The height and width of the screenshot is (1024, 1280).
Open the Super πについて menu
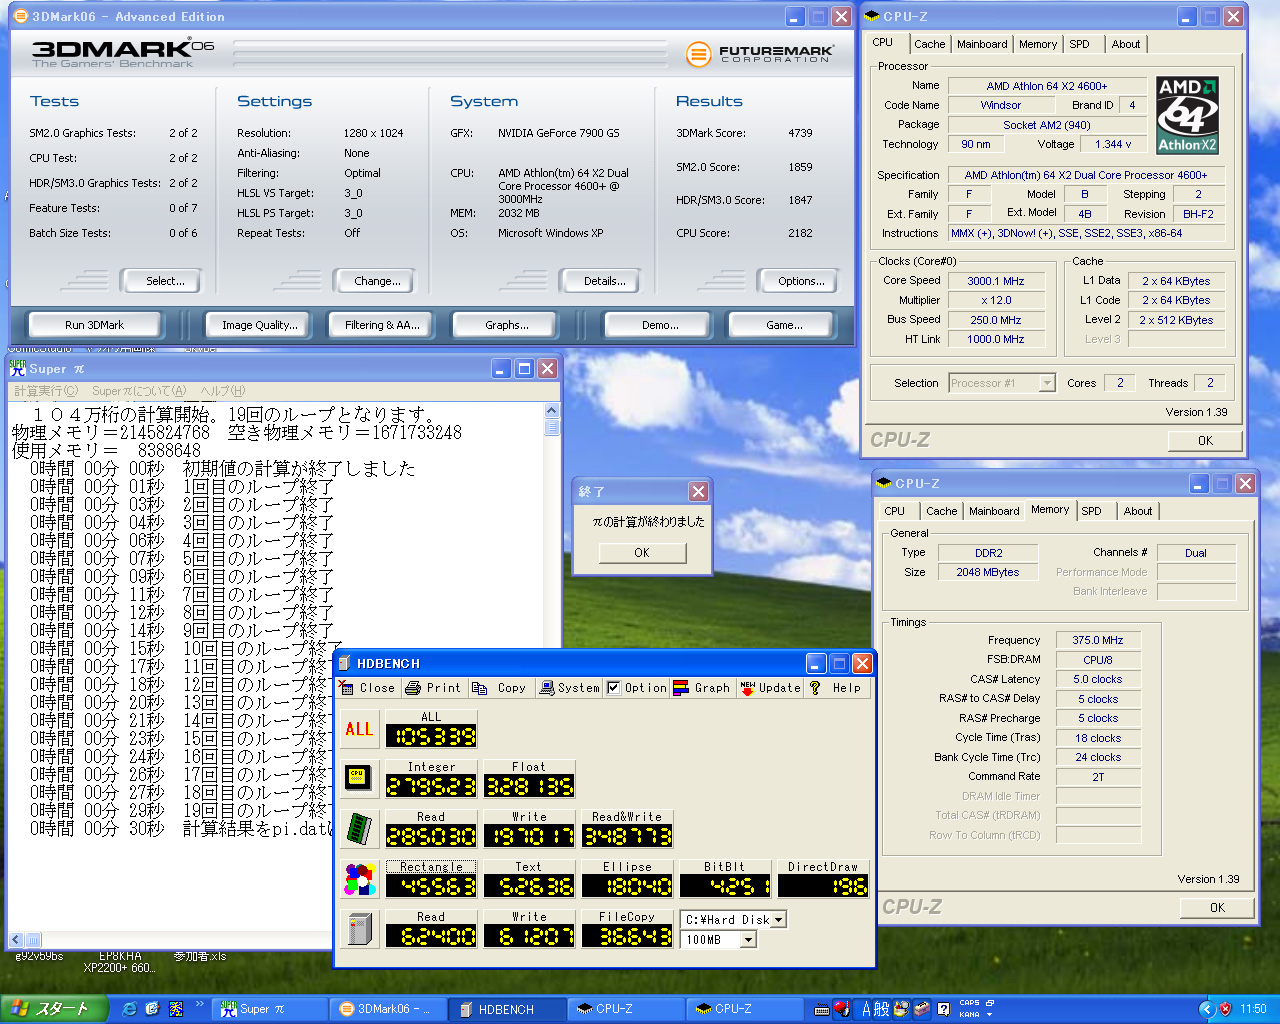(x=139, y=391)
